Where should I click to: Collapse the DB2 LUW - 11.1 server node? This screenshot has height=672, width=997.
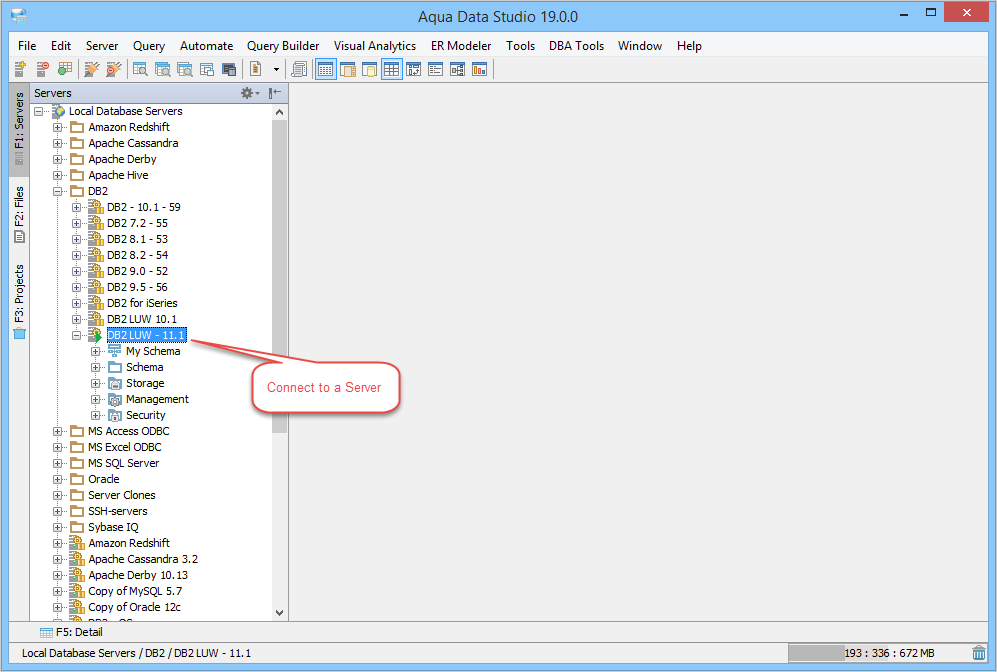pos(76,335)
